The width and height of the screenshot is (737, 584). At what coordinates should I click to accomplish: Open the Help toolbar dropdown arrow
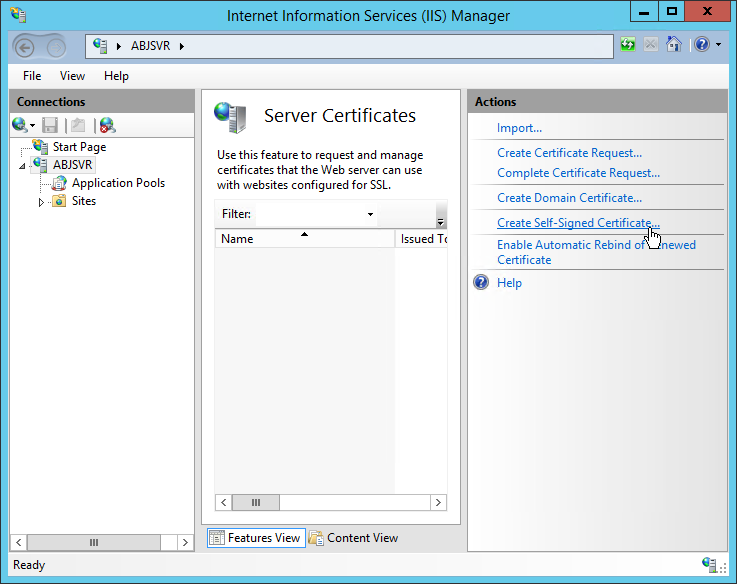(x=718, y=45)
